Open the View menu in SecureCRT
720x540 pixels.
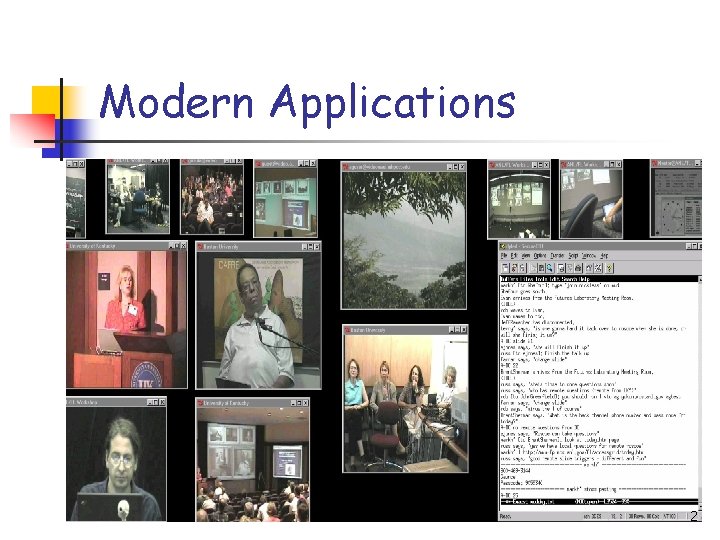point(526,256)
